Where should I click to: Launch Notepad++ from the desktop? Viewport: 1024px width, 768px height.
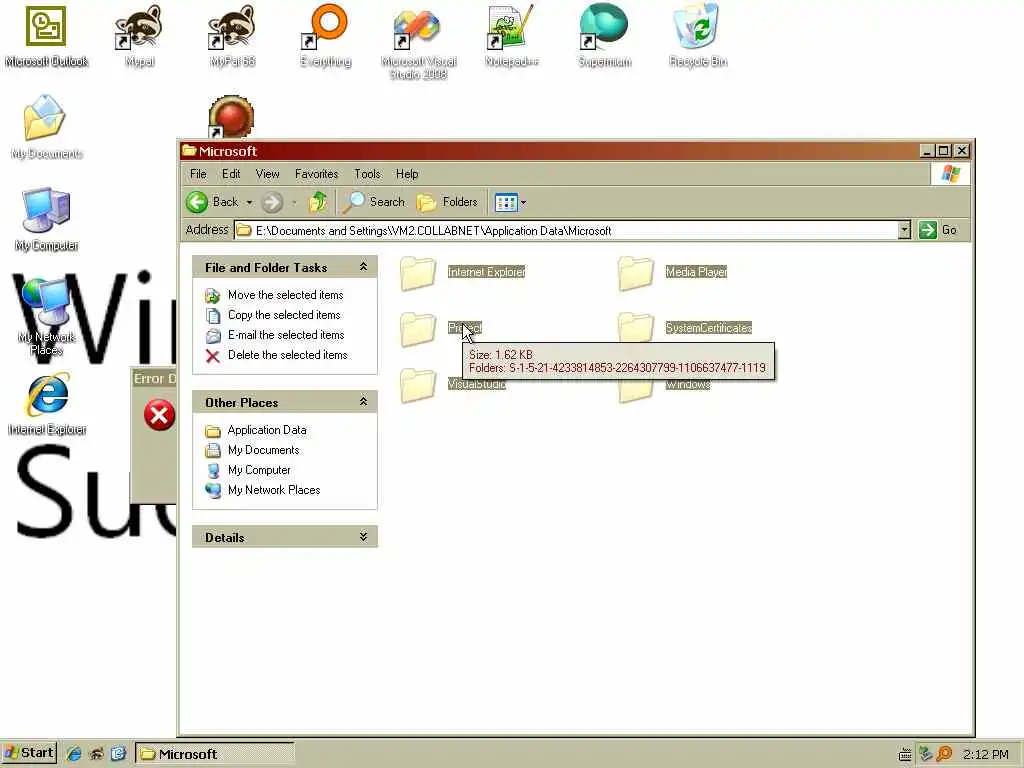pyautogui.click(x=511, y=36)
